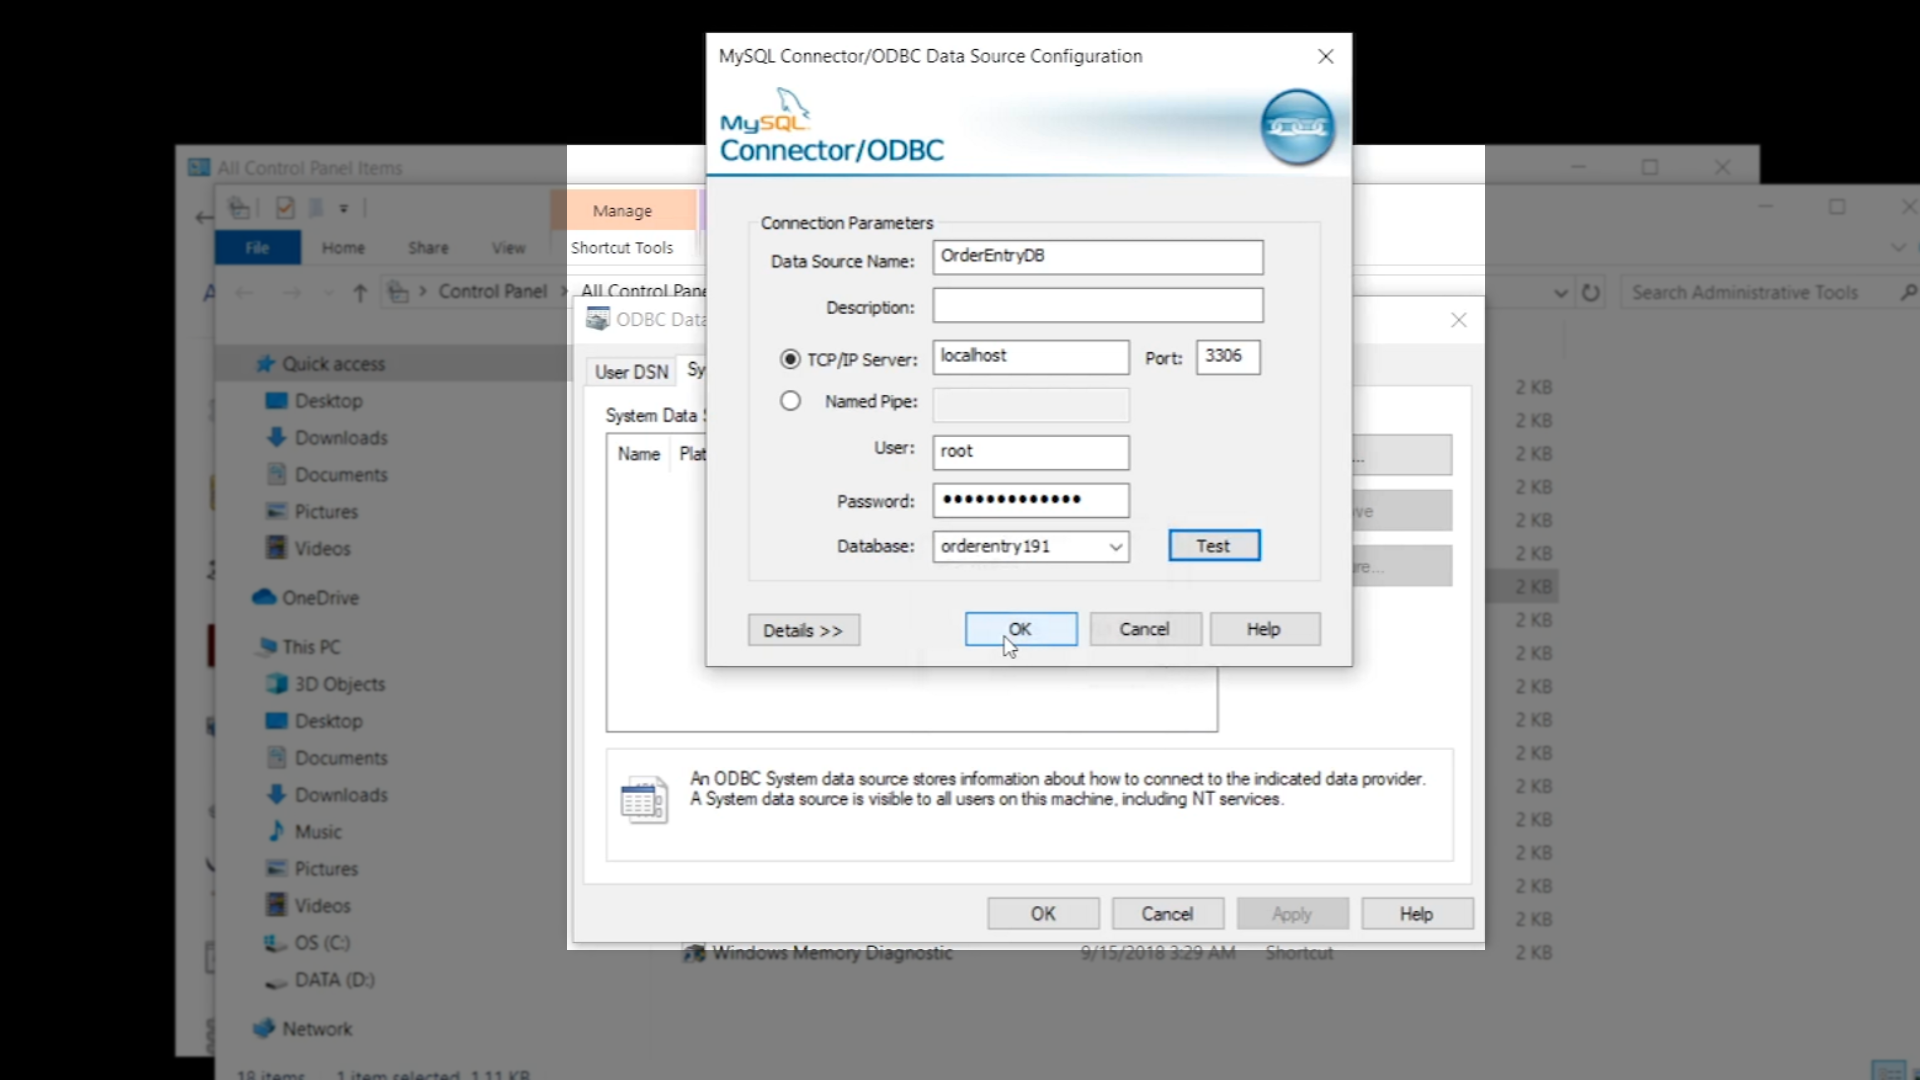
Task: Click the refresh icon beside address bar
Action: tap(1590, 293)
